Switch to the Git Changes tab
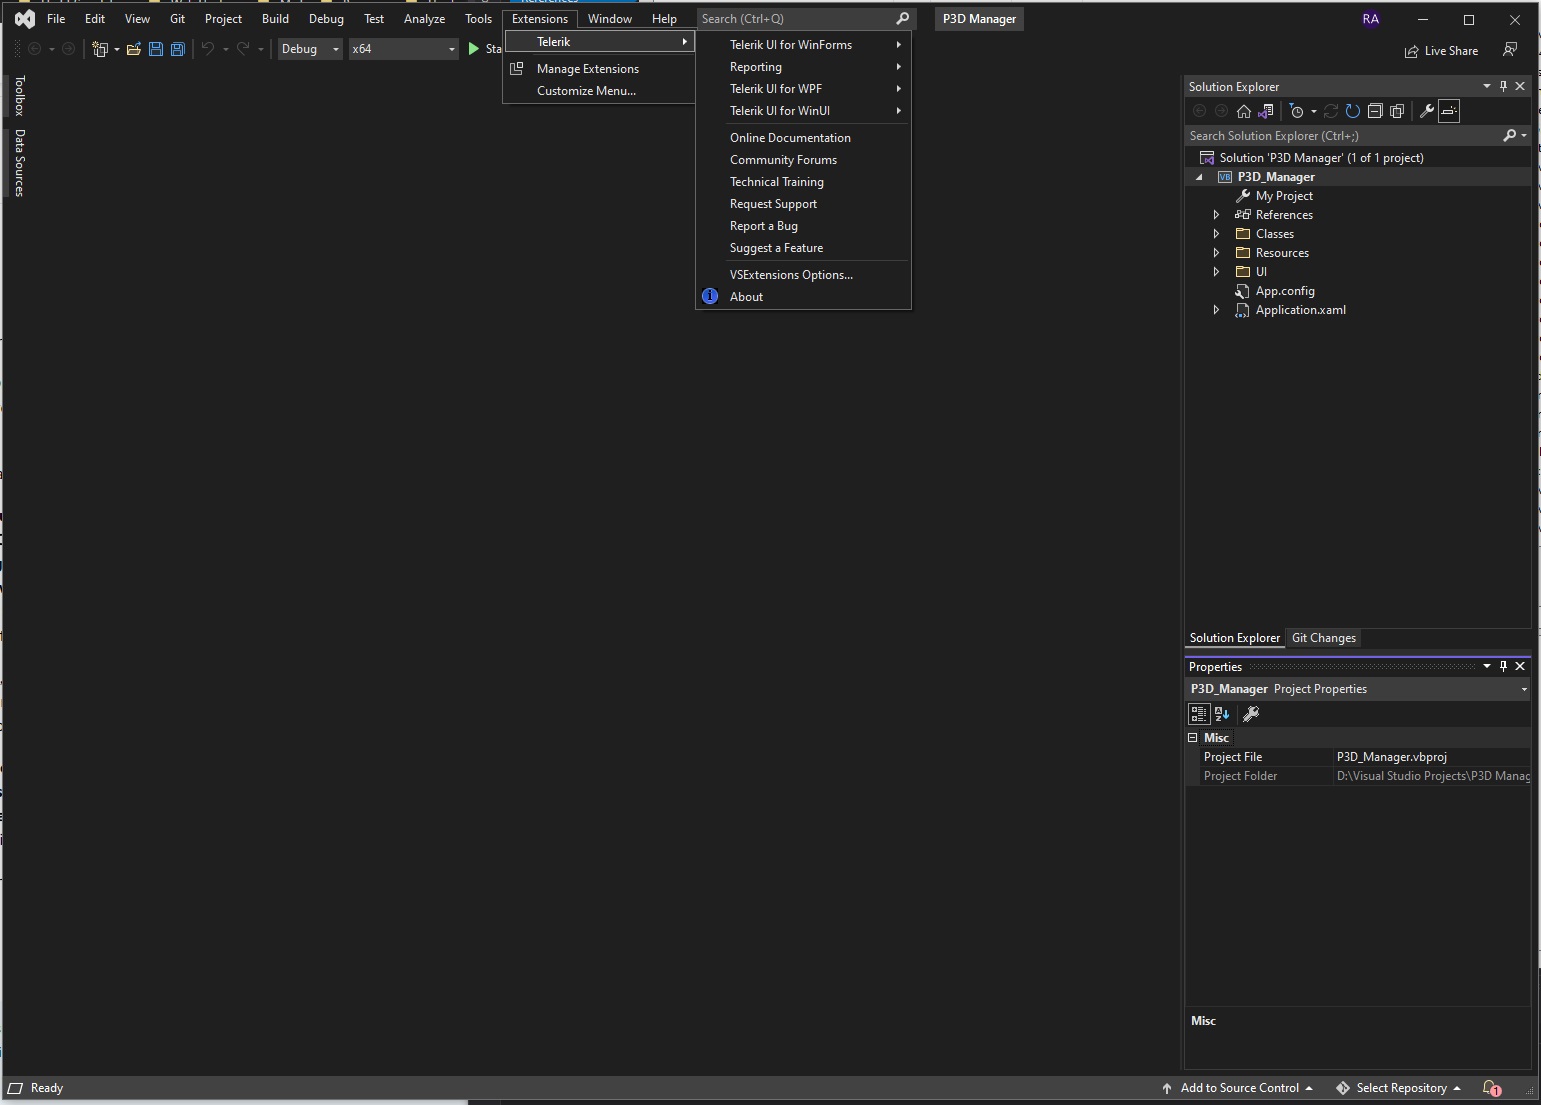Image resolution: width=1541 pixels, height=1105 pixels. [x=1323, y=638]
